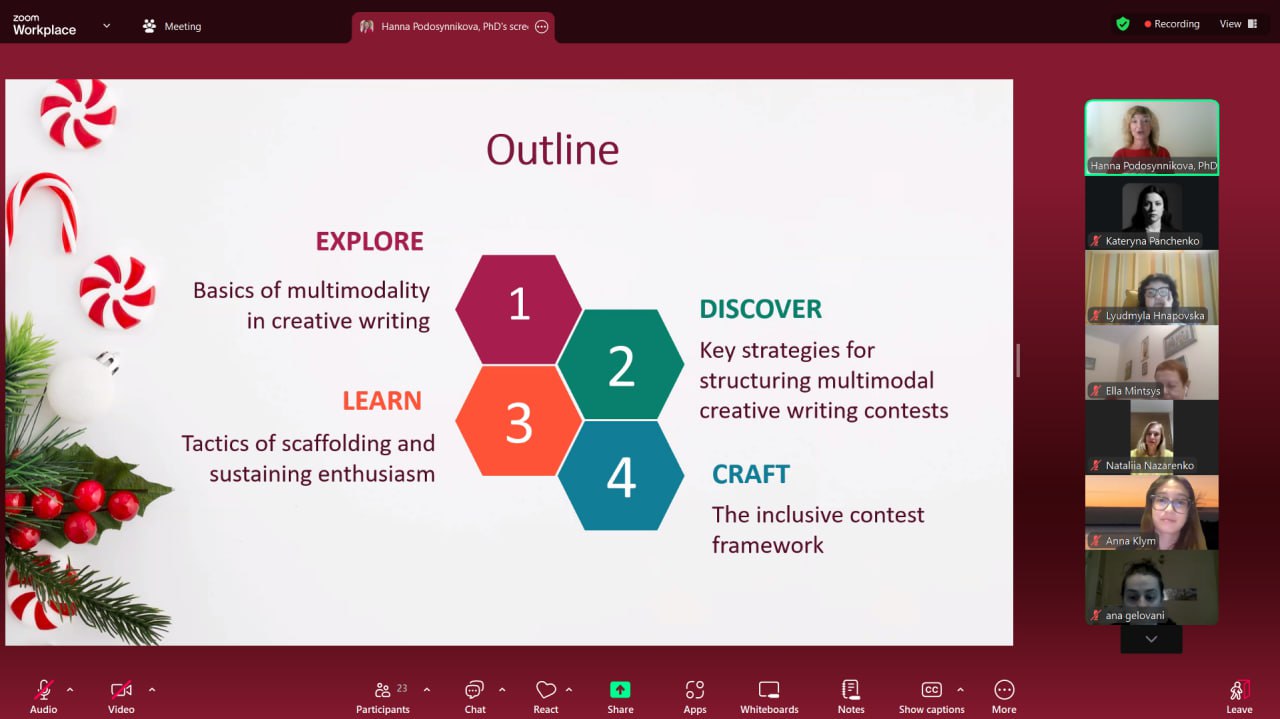1280x719 pixels.
Task: Turn on camera with Video button
Action: tap(121, 696)
